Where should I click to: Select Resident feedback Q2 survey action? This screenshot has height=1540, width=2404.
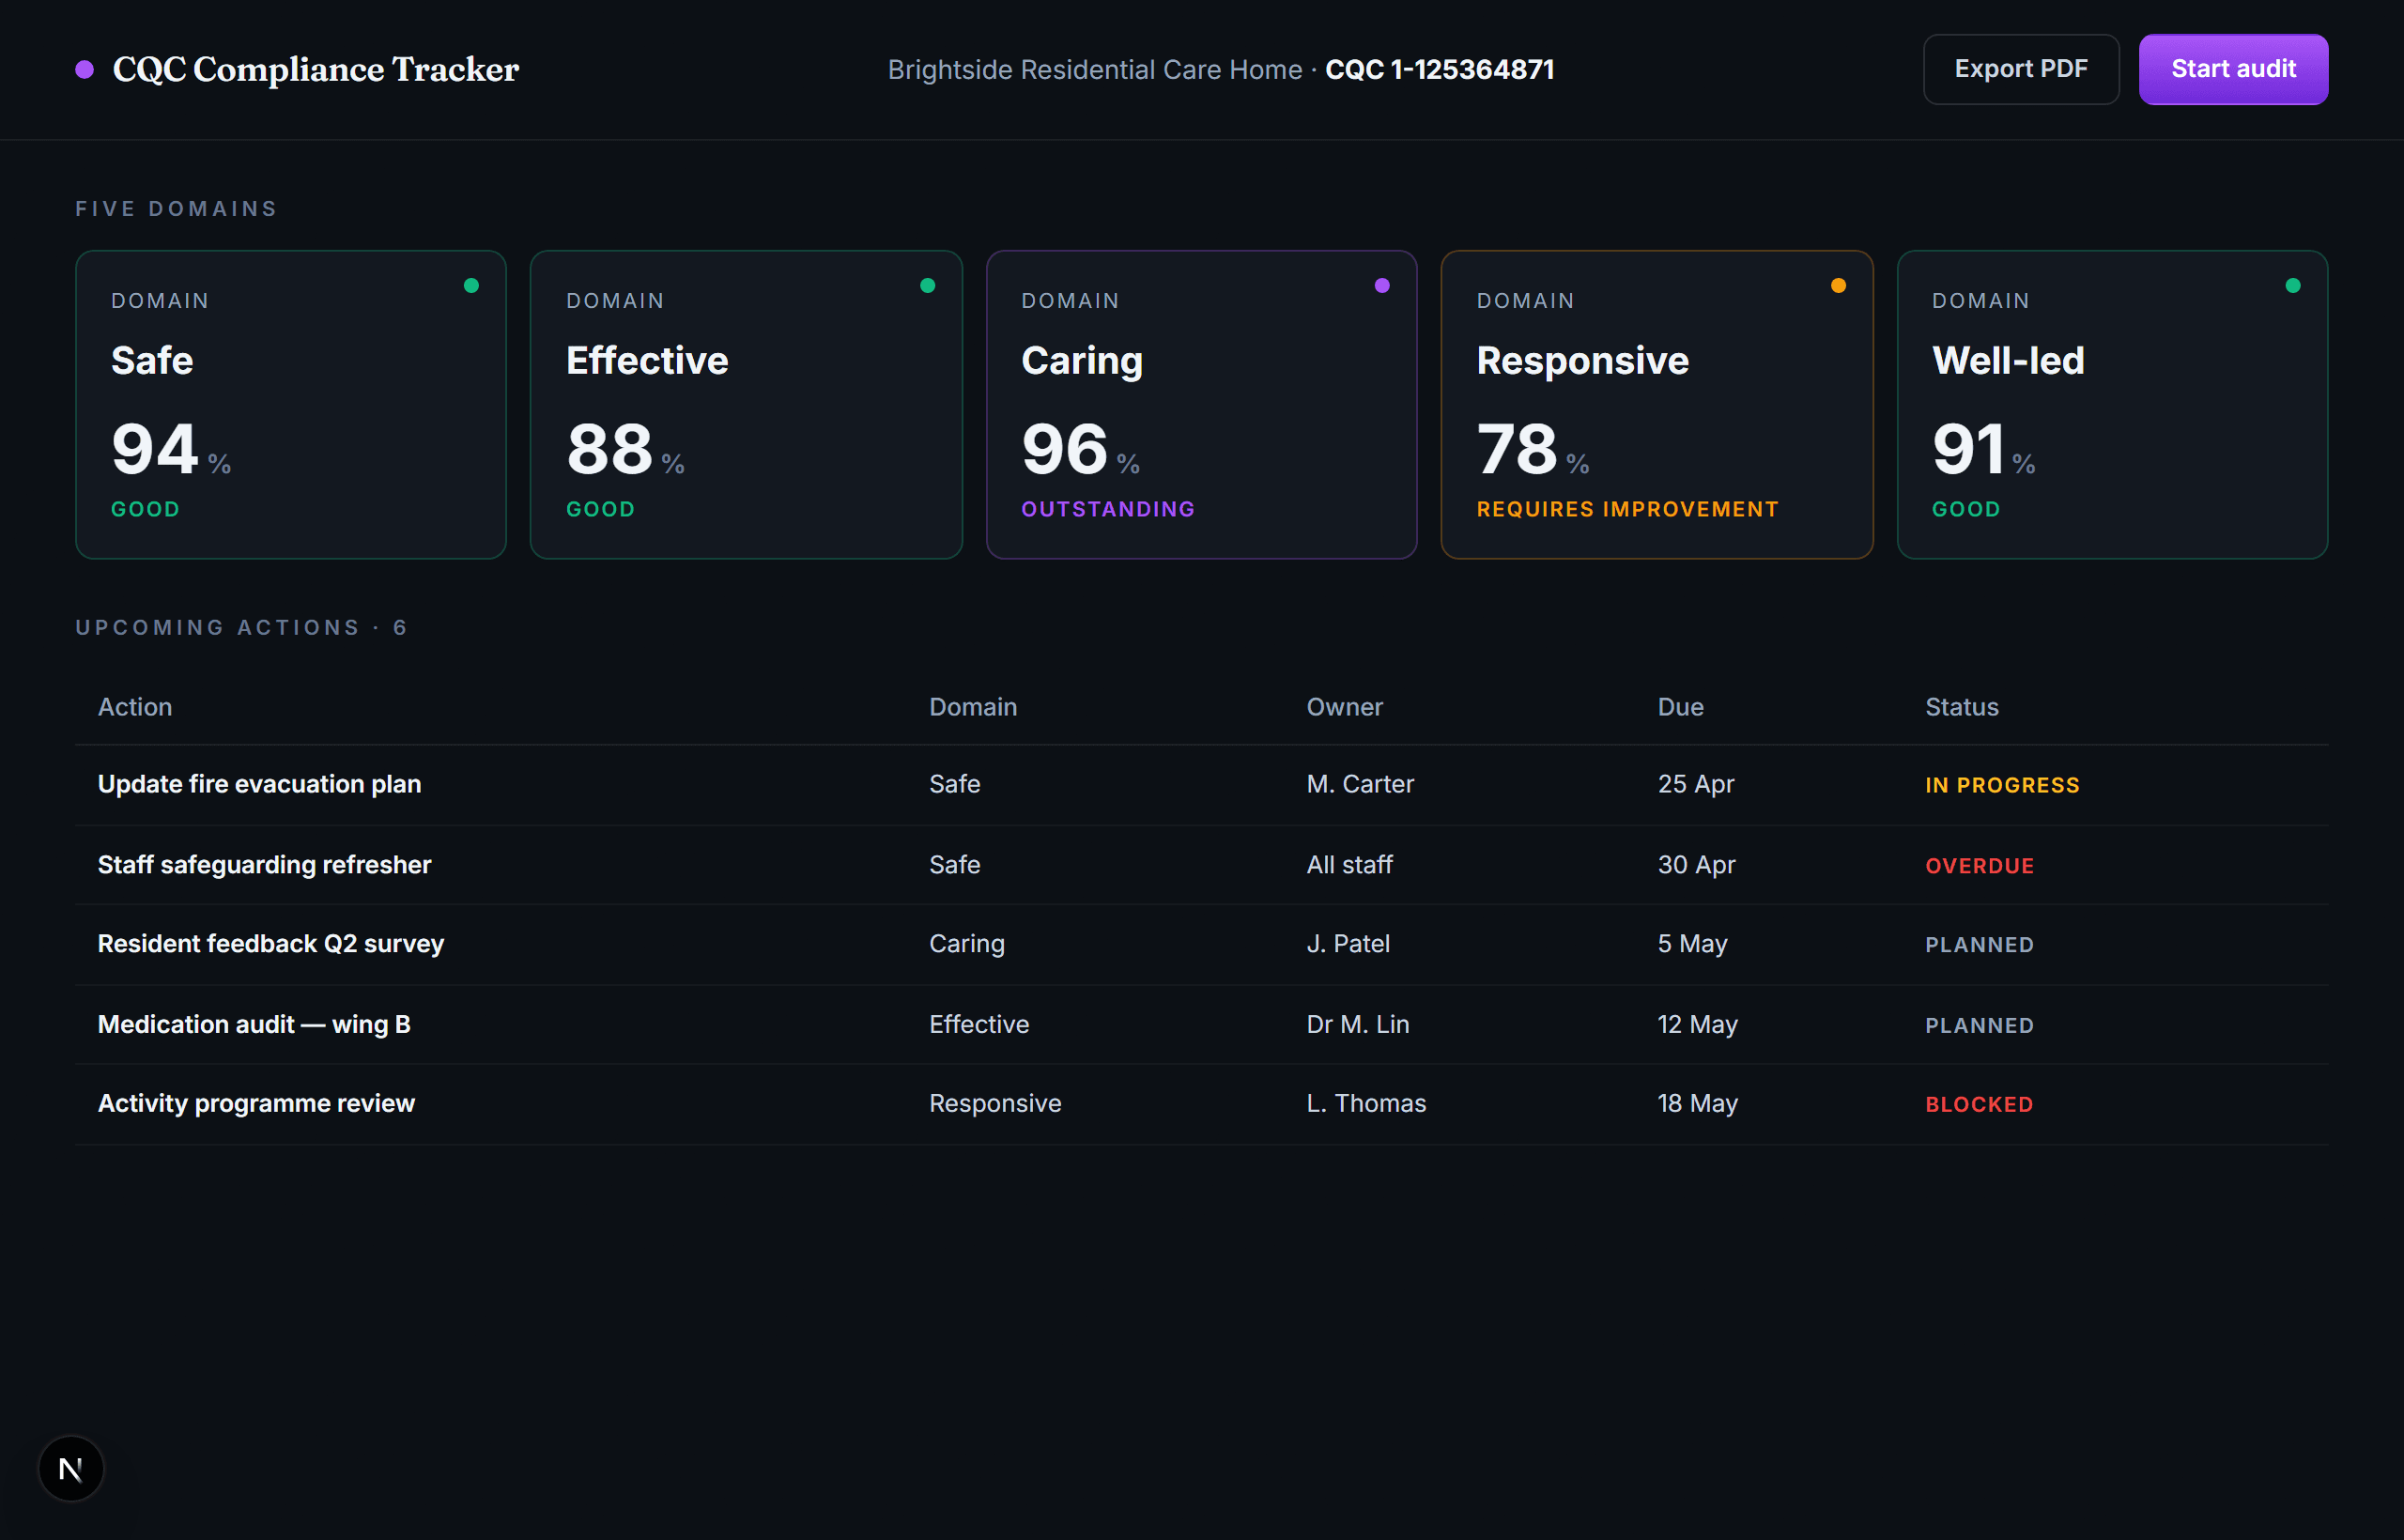click(271, 944)
